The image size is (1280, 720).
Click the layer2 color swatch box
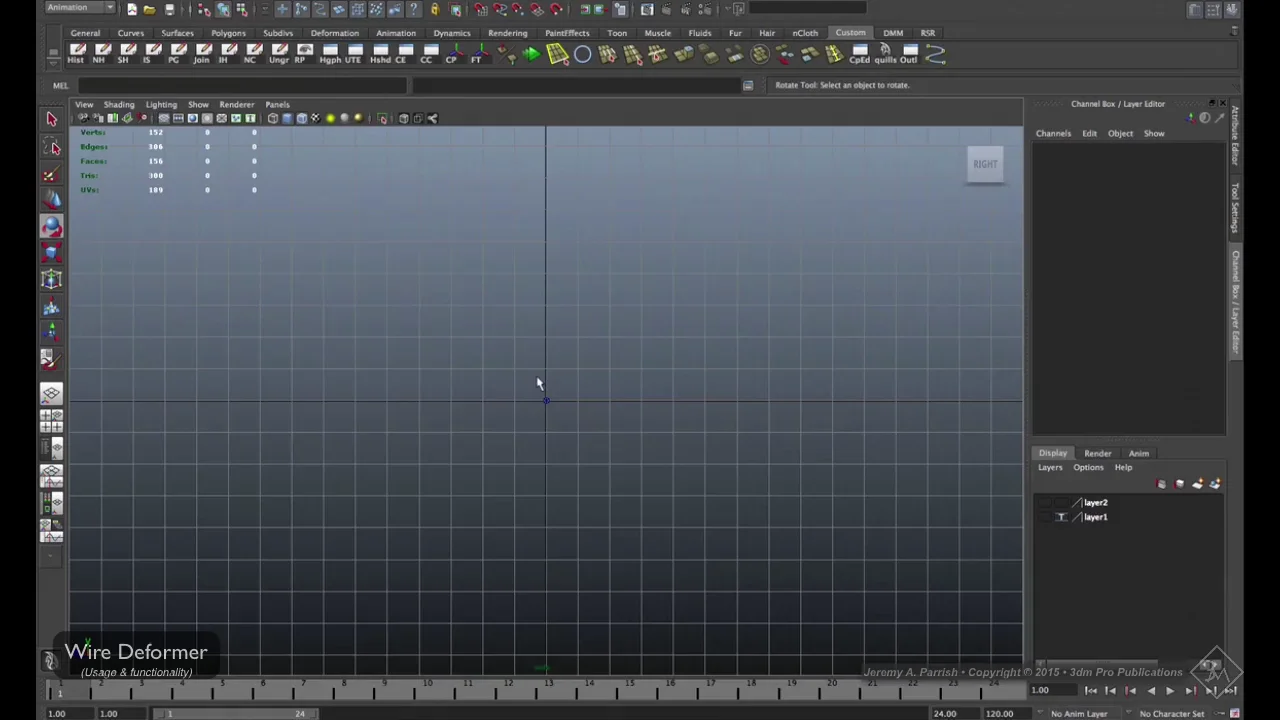1076,503
